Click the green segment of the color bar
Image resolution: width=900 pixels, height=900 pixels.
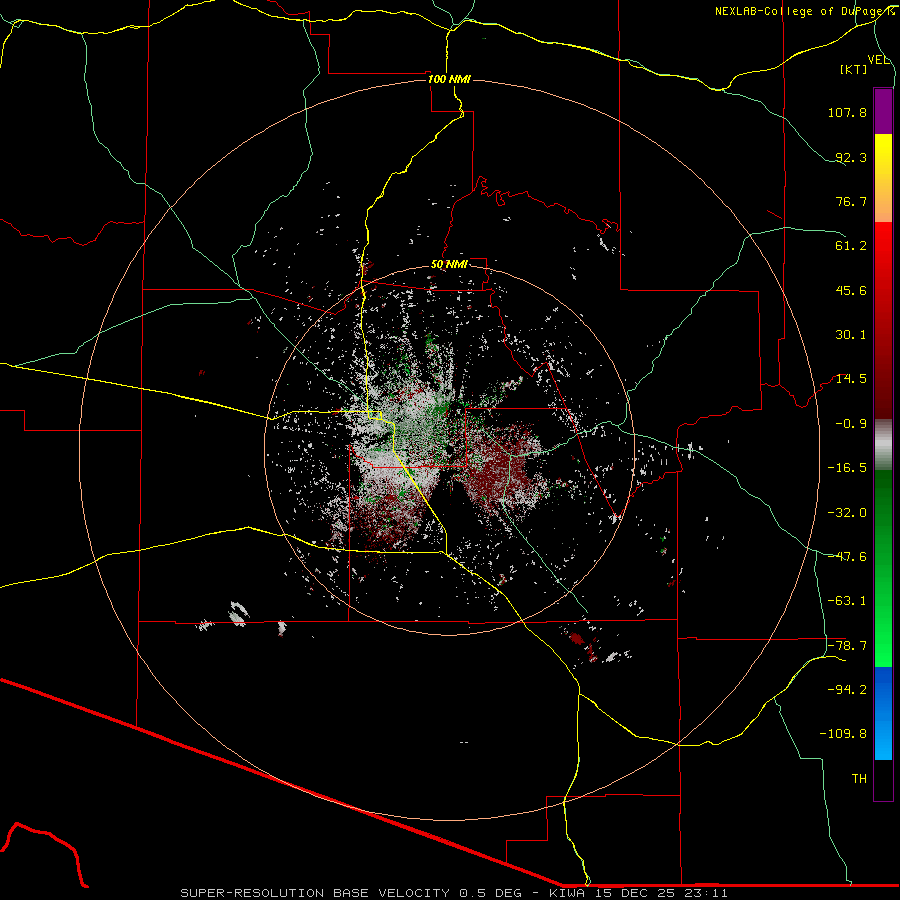(883, 568)
